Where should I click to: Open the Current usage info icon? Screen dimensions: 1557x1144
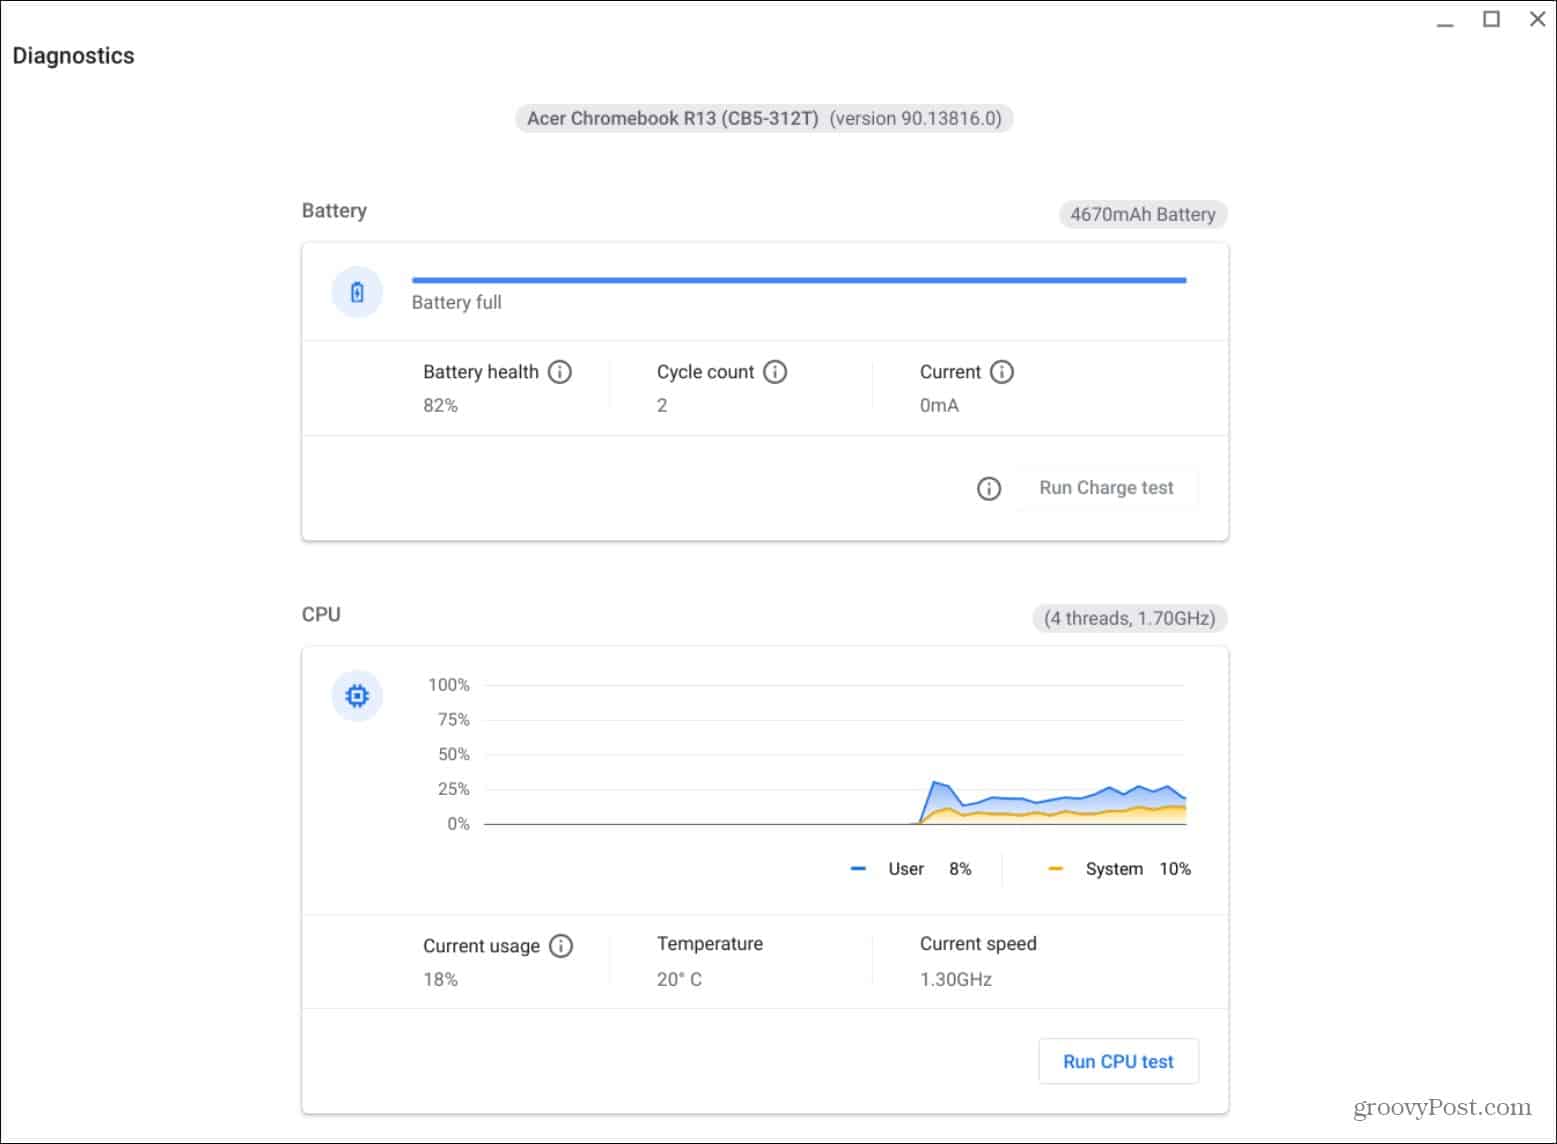pyautogui.click(x=561, y=946)
